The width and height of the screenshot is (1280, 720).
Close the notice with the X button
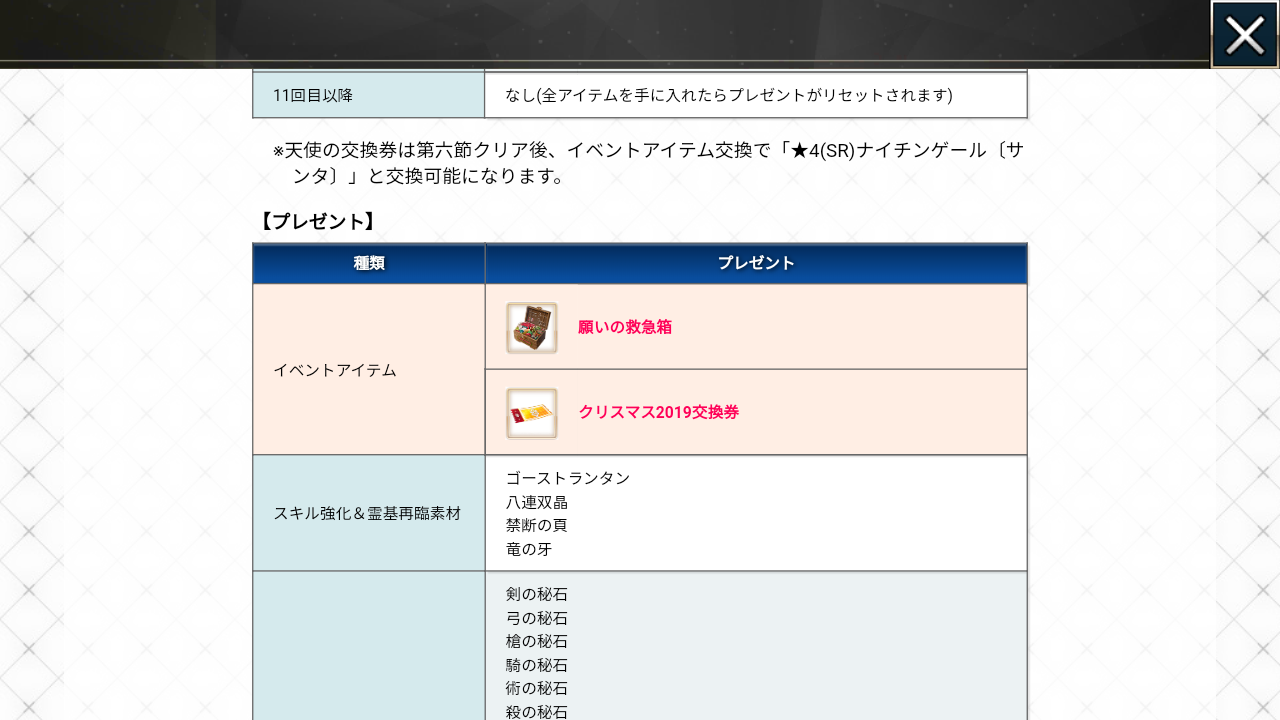click(x=1244, y=35)
